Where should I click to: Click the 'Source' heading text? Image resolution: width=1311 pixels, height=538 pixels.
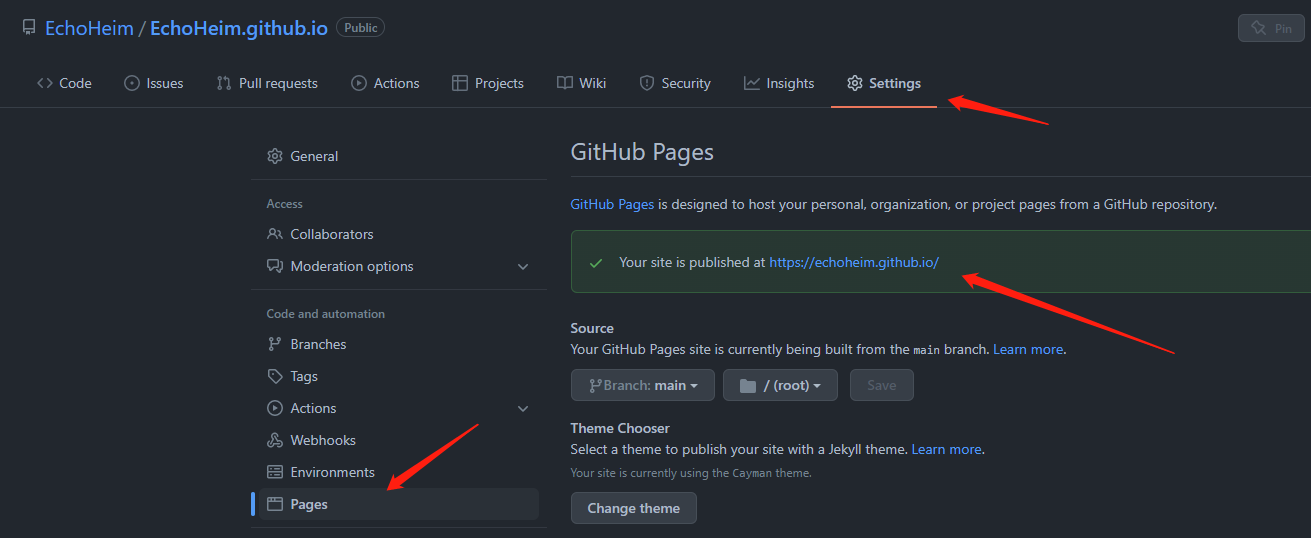click(x=592, y=328)
